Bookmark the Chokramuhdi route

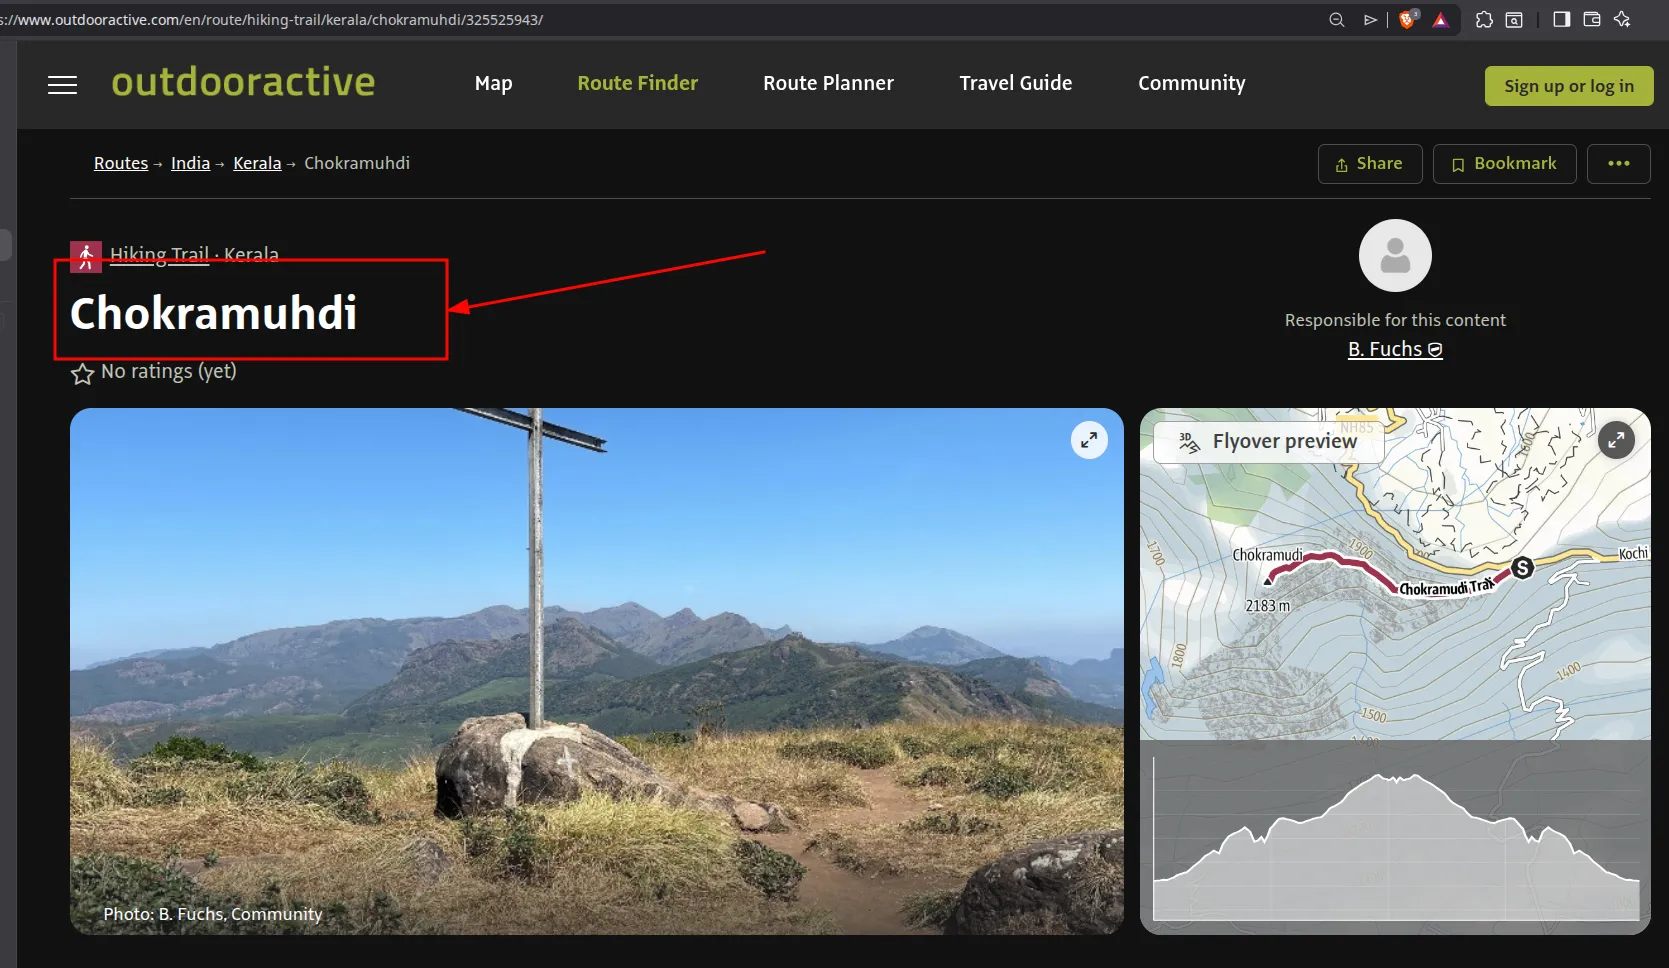point(1504,164)
